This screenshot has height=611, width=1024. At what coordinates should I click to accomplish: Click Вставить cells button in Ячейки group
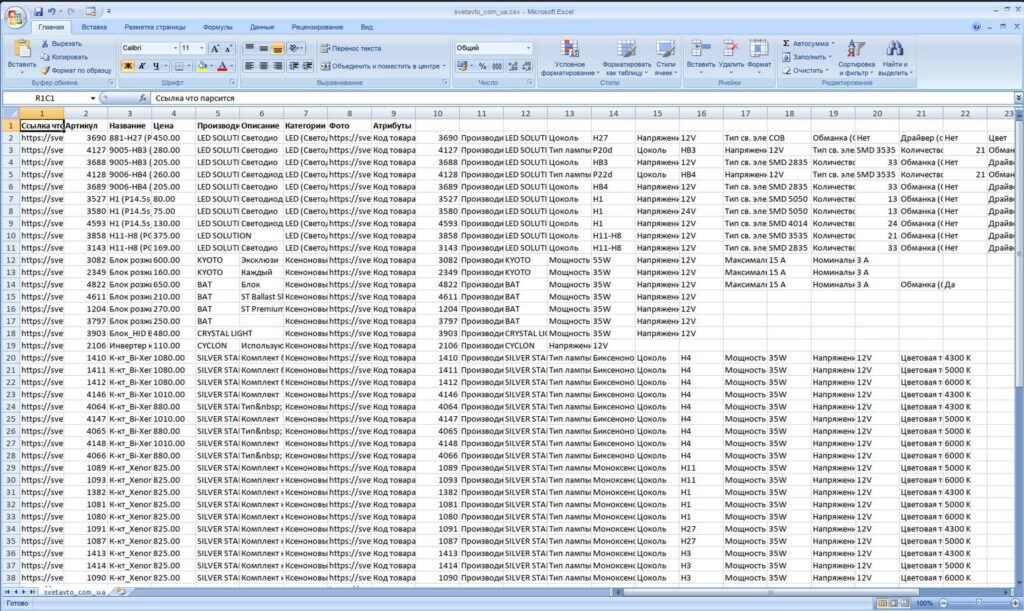tap(701, 55)
